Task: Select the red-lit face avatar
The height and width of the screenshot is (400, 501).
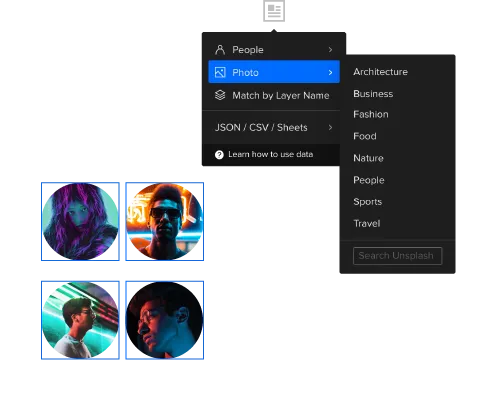Action: point(165,320)
